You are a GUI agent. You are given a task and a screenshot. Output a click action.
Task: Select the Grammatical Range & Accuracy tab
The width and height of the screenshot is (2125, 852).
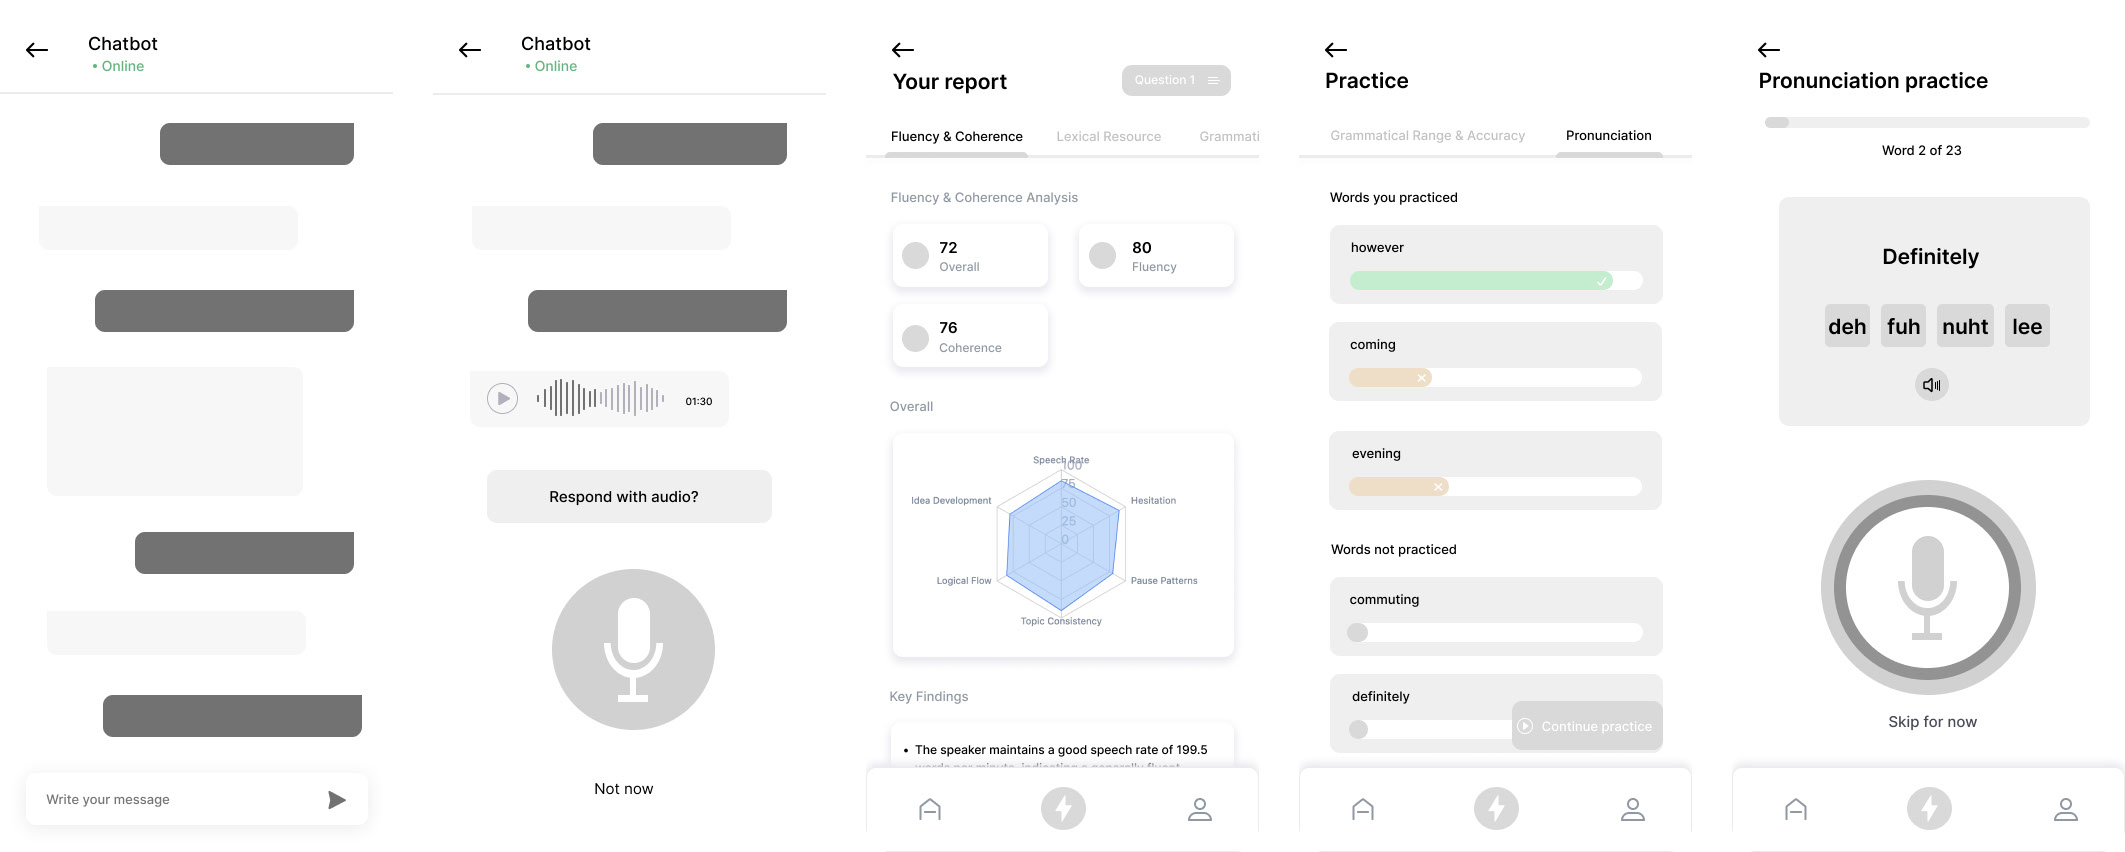tap(1427, 135)
